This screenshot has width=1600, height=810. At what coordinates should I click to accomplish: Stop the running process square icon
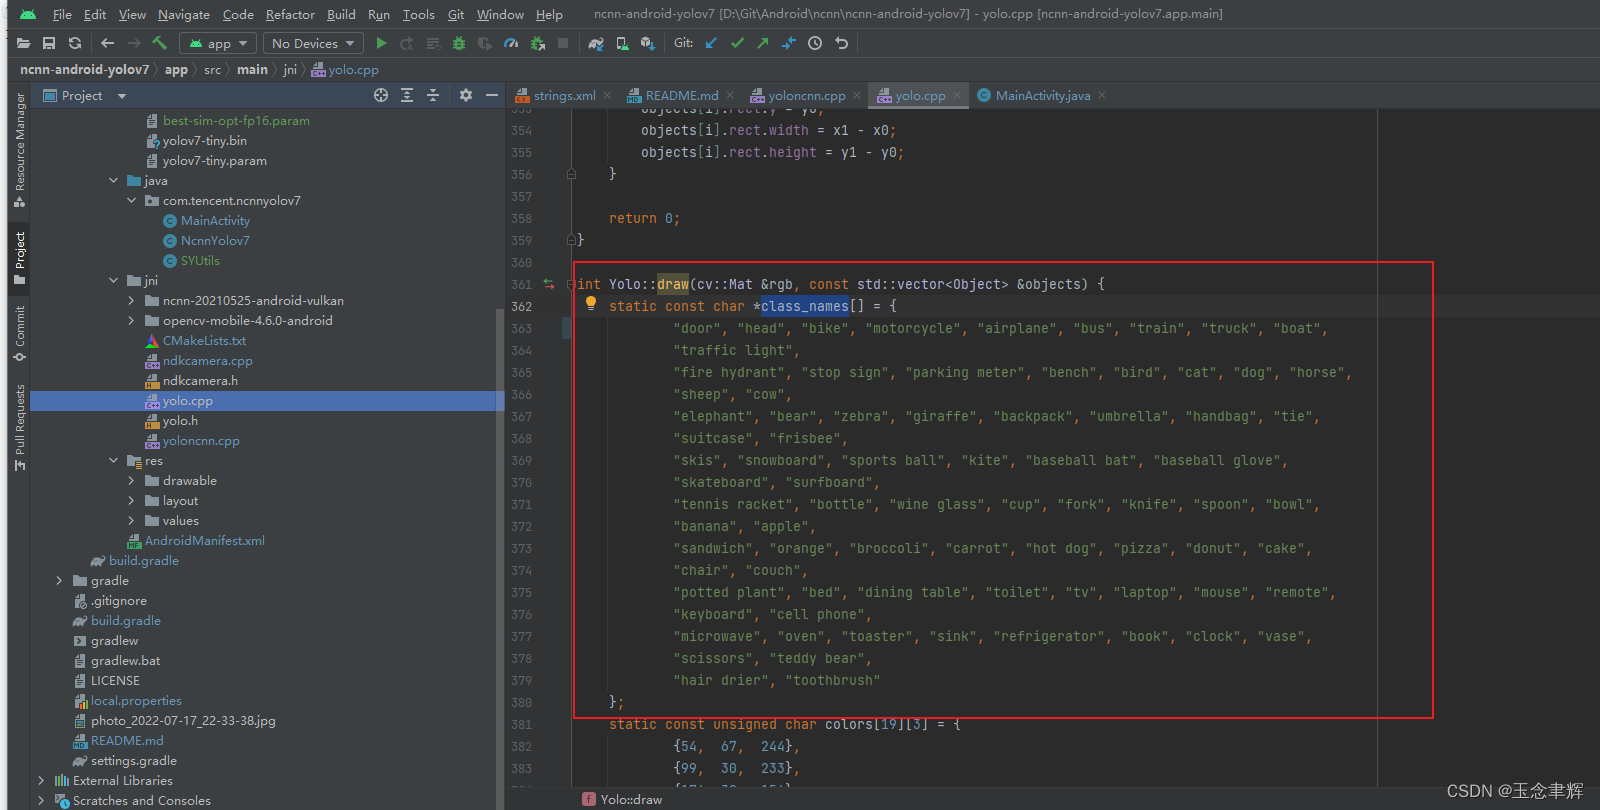coord(563,43)
